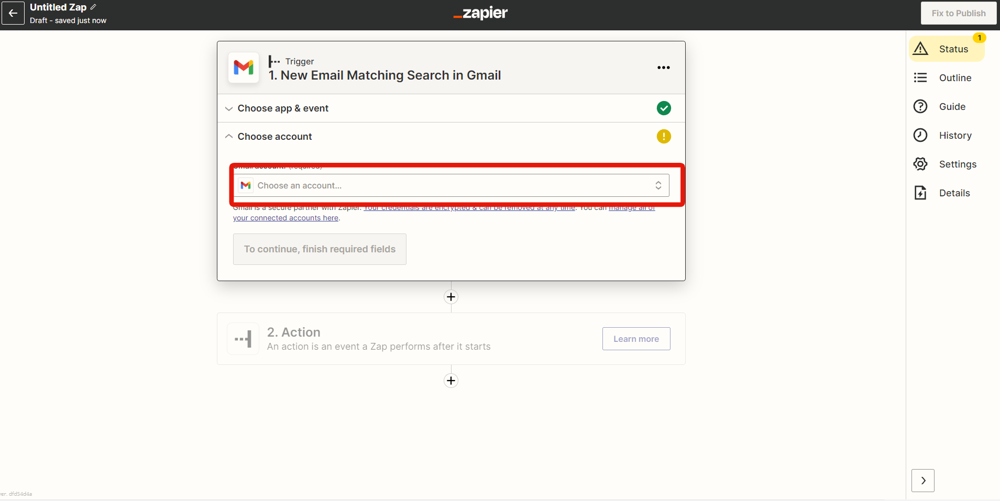
Task: Follow the manage connected accounts link
Action: coord(444,212)
